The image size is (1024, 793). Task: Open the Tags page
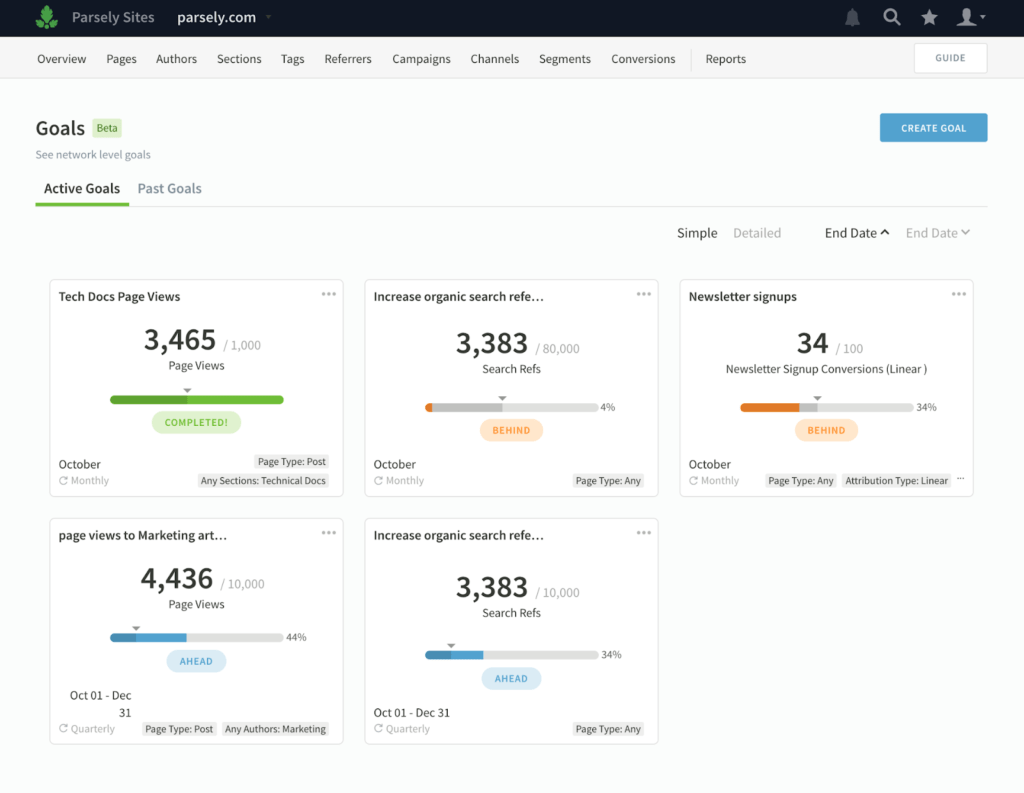[293, 59]
